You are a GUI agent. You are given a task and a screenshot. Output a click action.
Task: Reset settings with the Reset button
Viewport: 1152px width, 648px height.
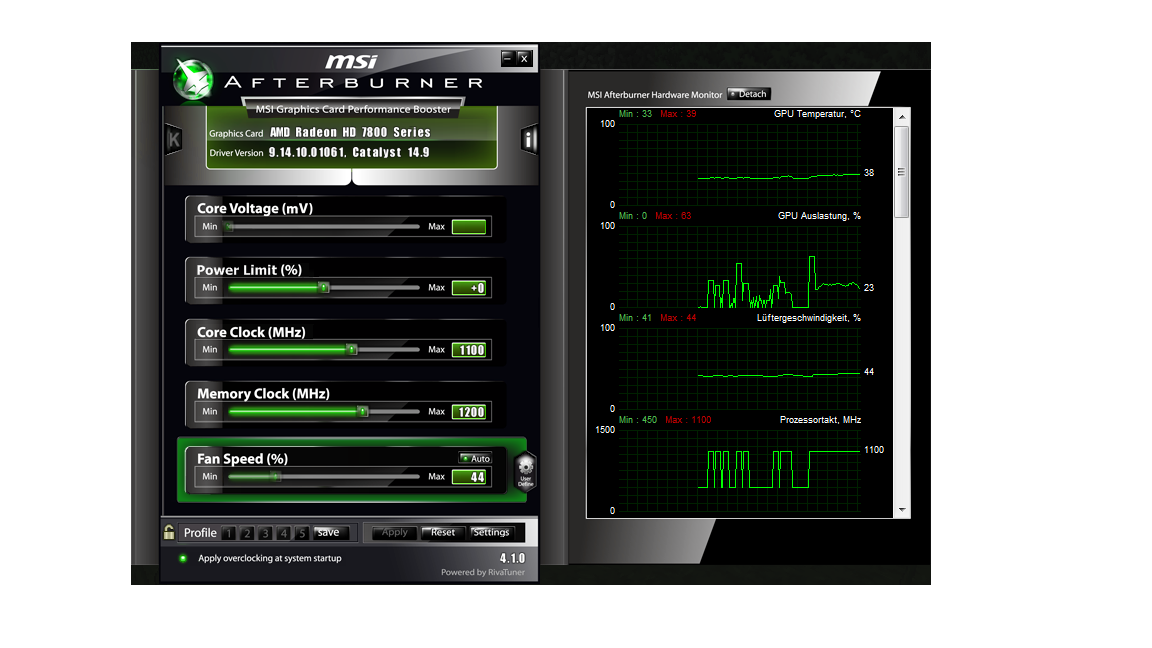click(443, 533)
